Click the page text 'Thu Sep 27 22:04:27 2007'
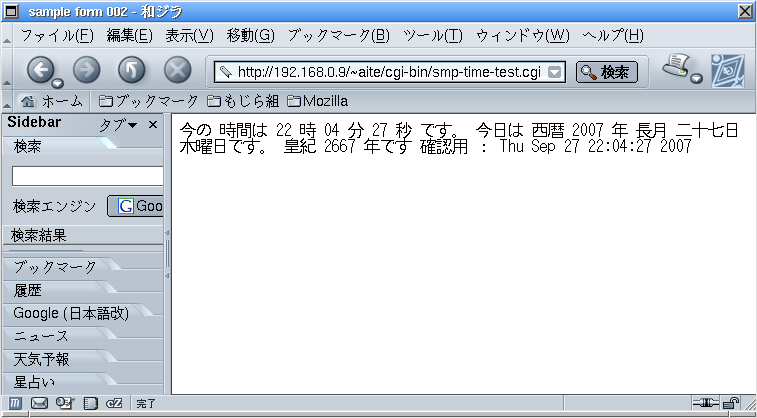 click(x=596, y=146)
